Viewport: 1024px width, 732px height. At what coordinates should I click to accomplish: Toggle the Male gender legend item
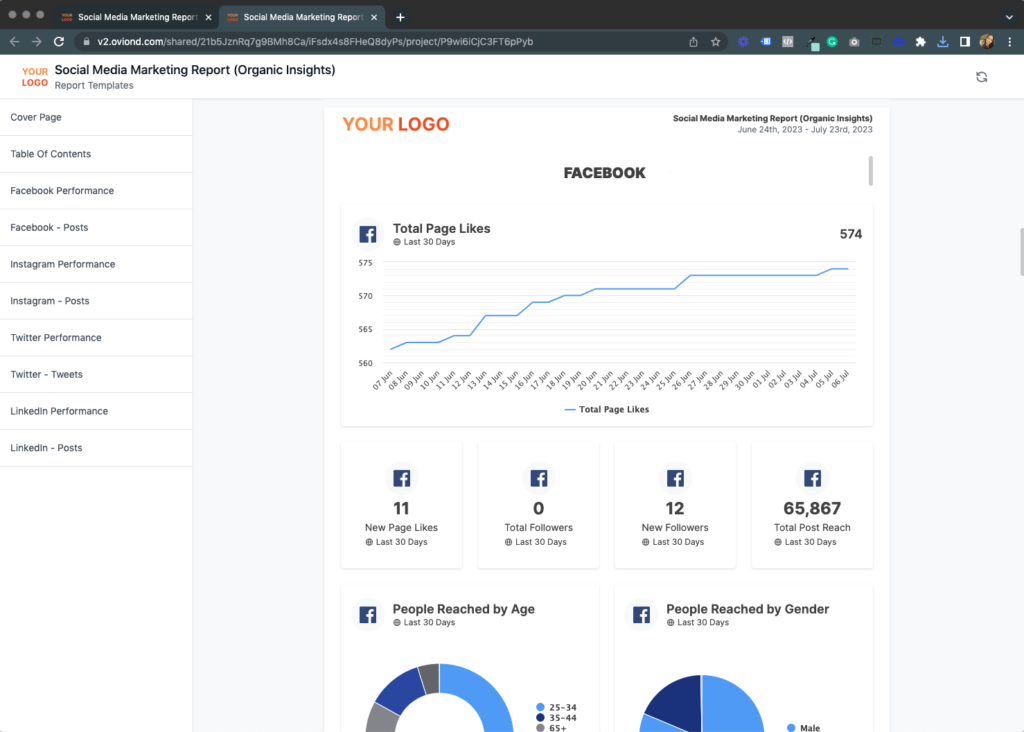[804, 727]
